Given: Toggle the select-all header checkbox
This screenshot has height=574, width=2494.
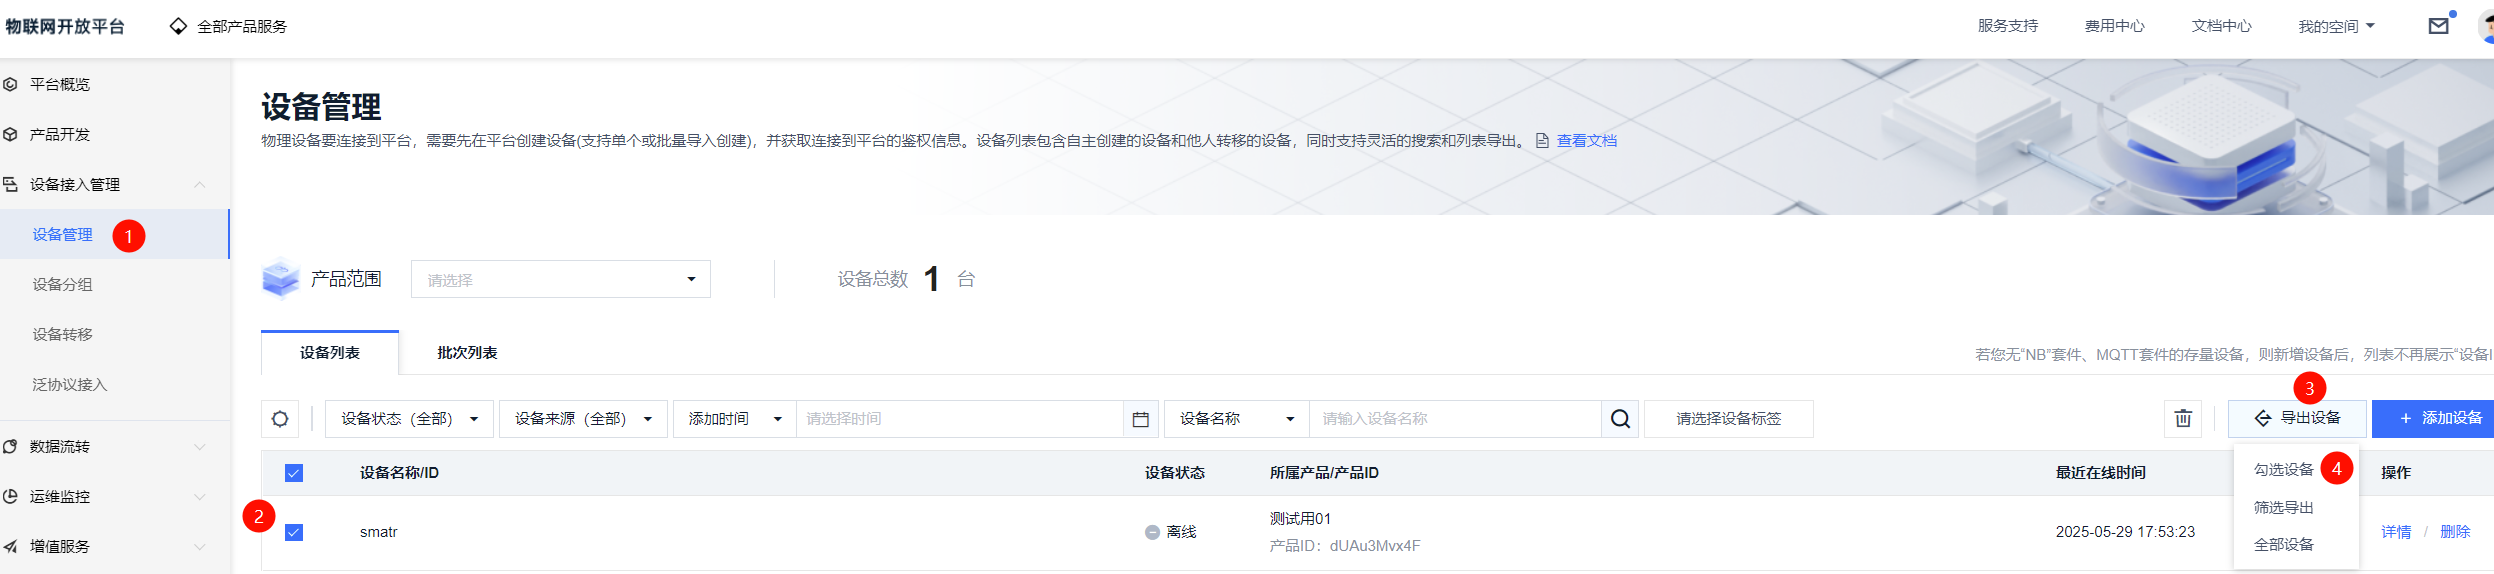Looking at the screenshot, I should tap(294, 473).
